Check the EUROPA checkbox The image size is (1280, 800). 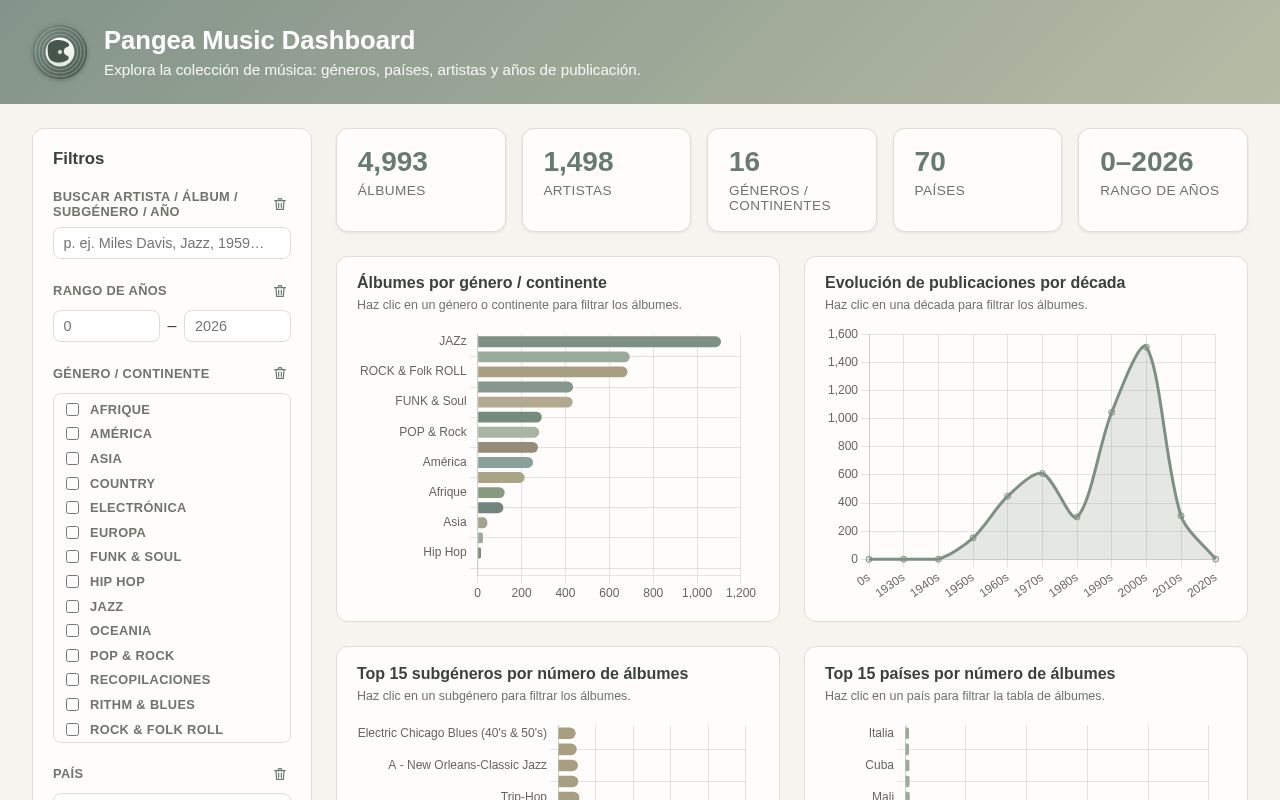point(72,532)
